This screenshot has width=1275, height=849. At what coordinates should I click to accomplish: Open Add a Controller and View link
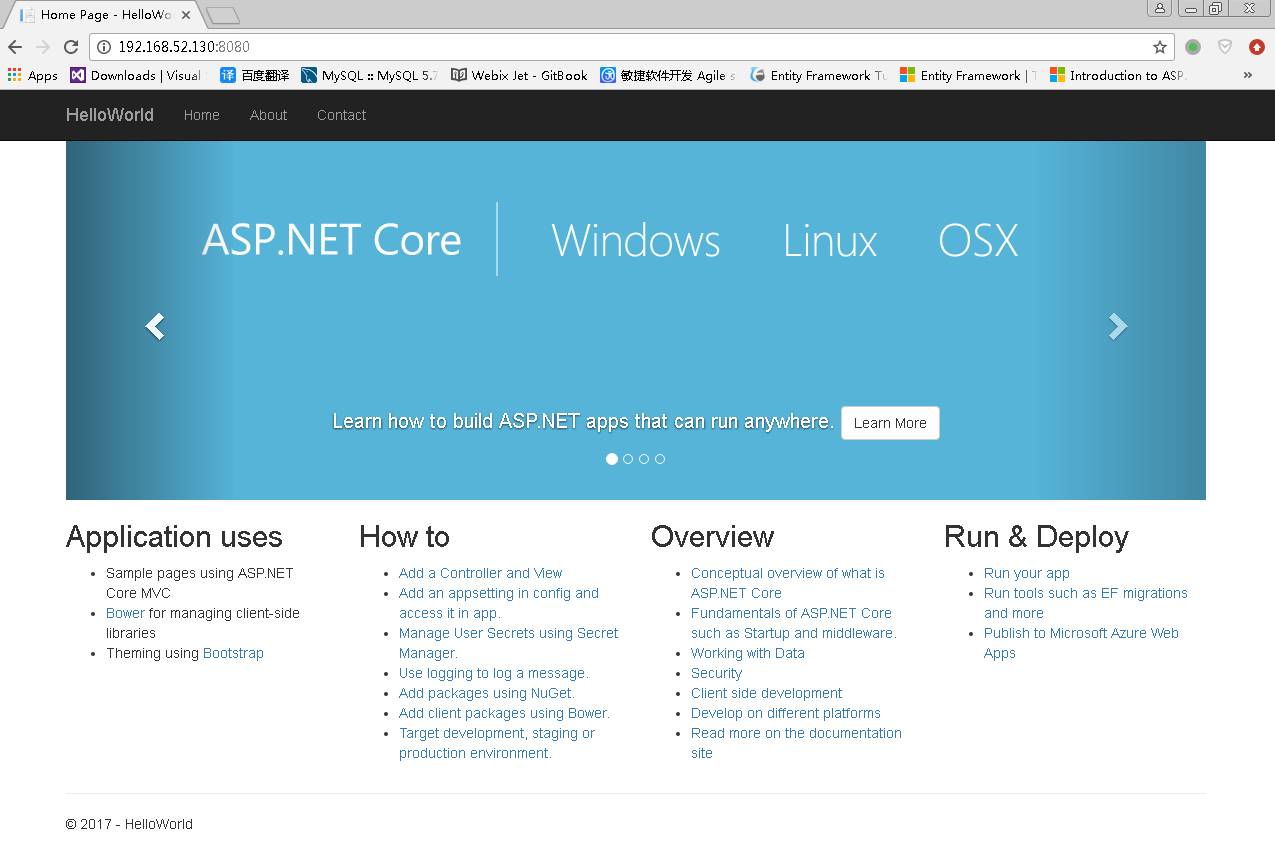click(480, 573)
